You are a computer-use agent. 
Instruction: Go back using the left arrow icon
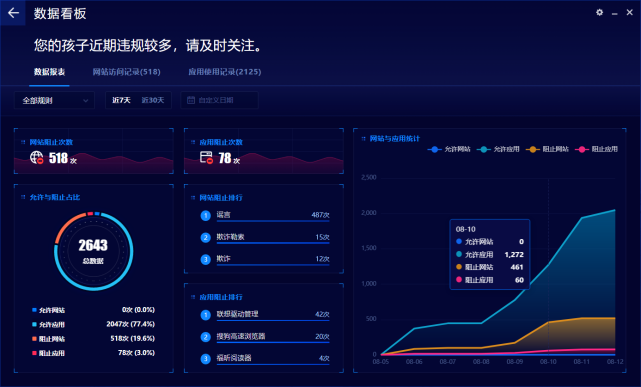point(13,13)
